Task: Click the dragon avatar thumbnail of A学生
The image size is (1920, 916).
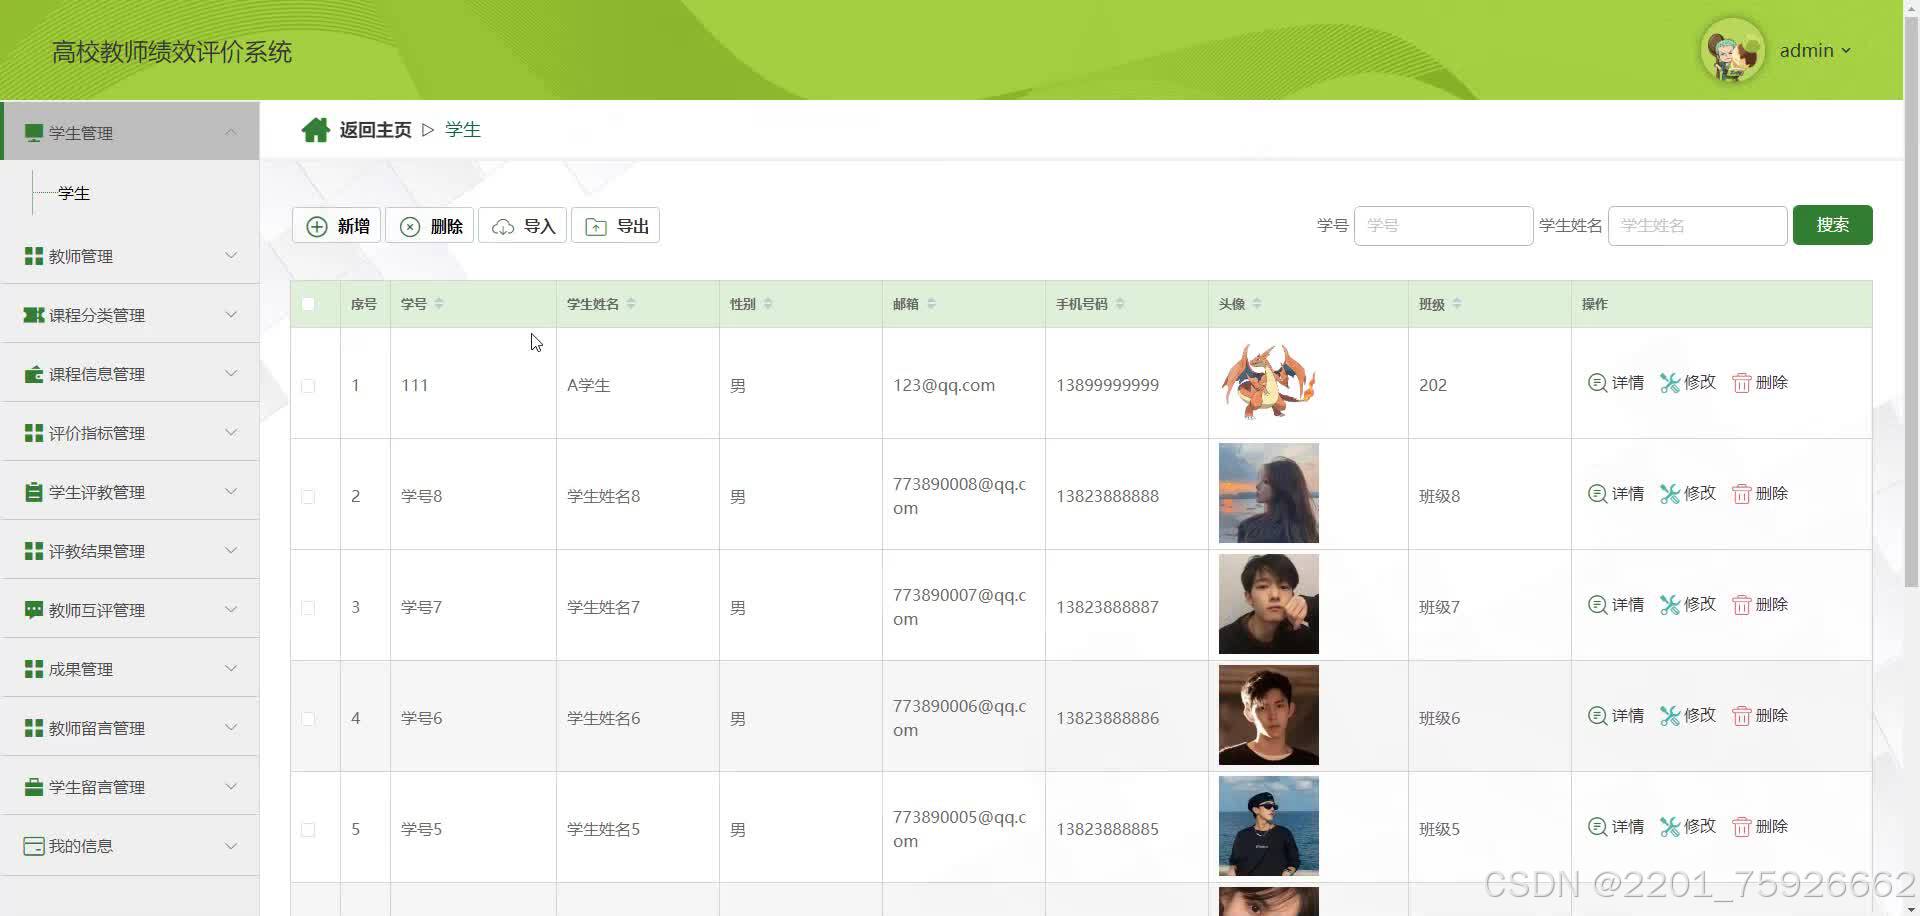Action: point(1268,382)
